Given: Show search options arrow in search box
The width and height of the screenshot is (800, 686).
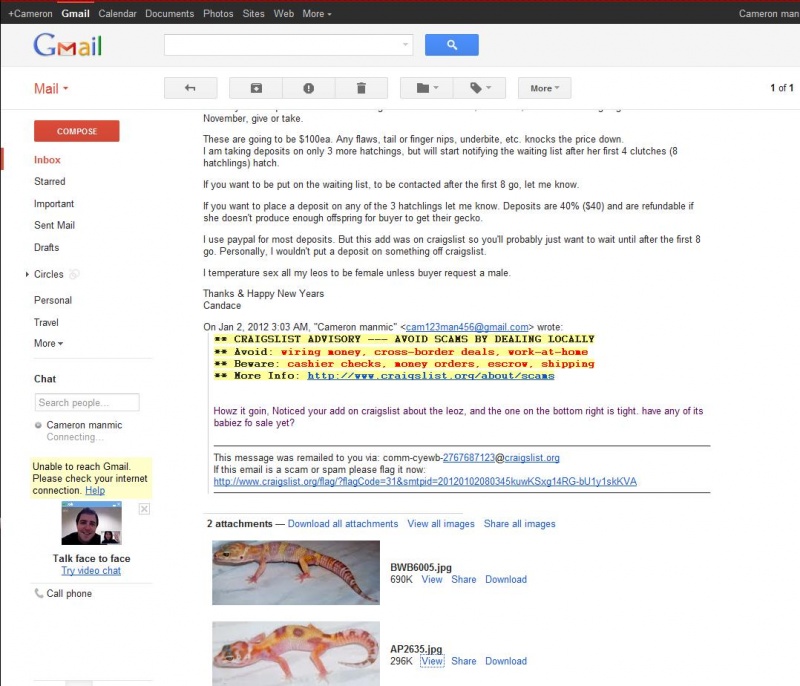Looking at the screenshot, I should click(405, 45).
